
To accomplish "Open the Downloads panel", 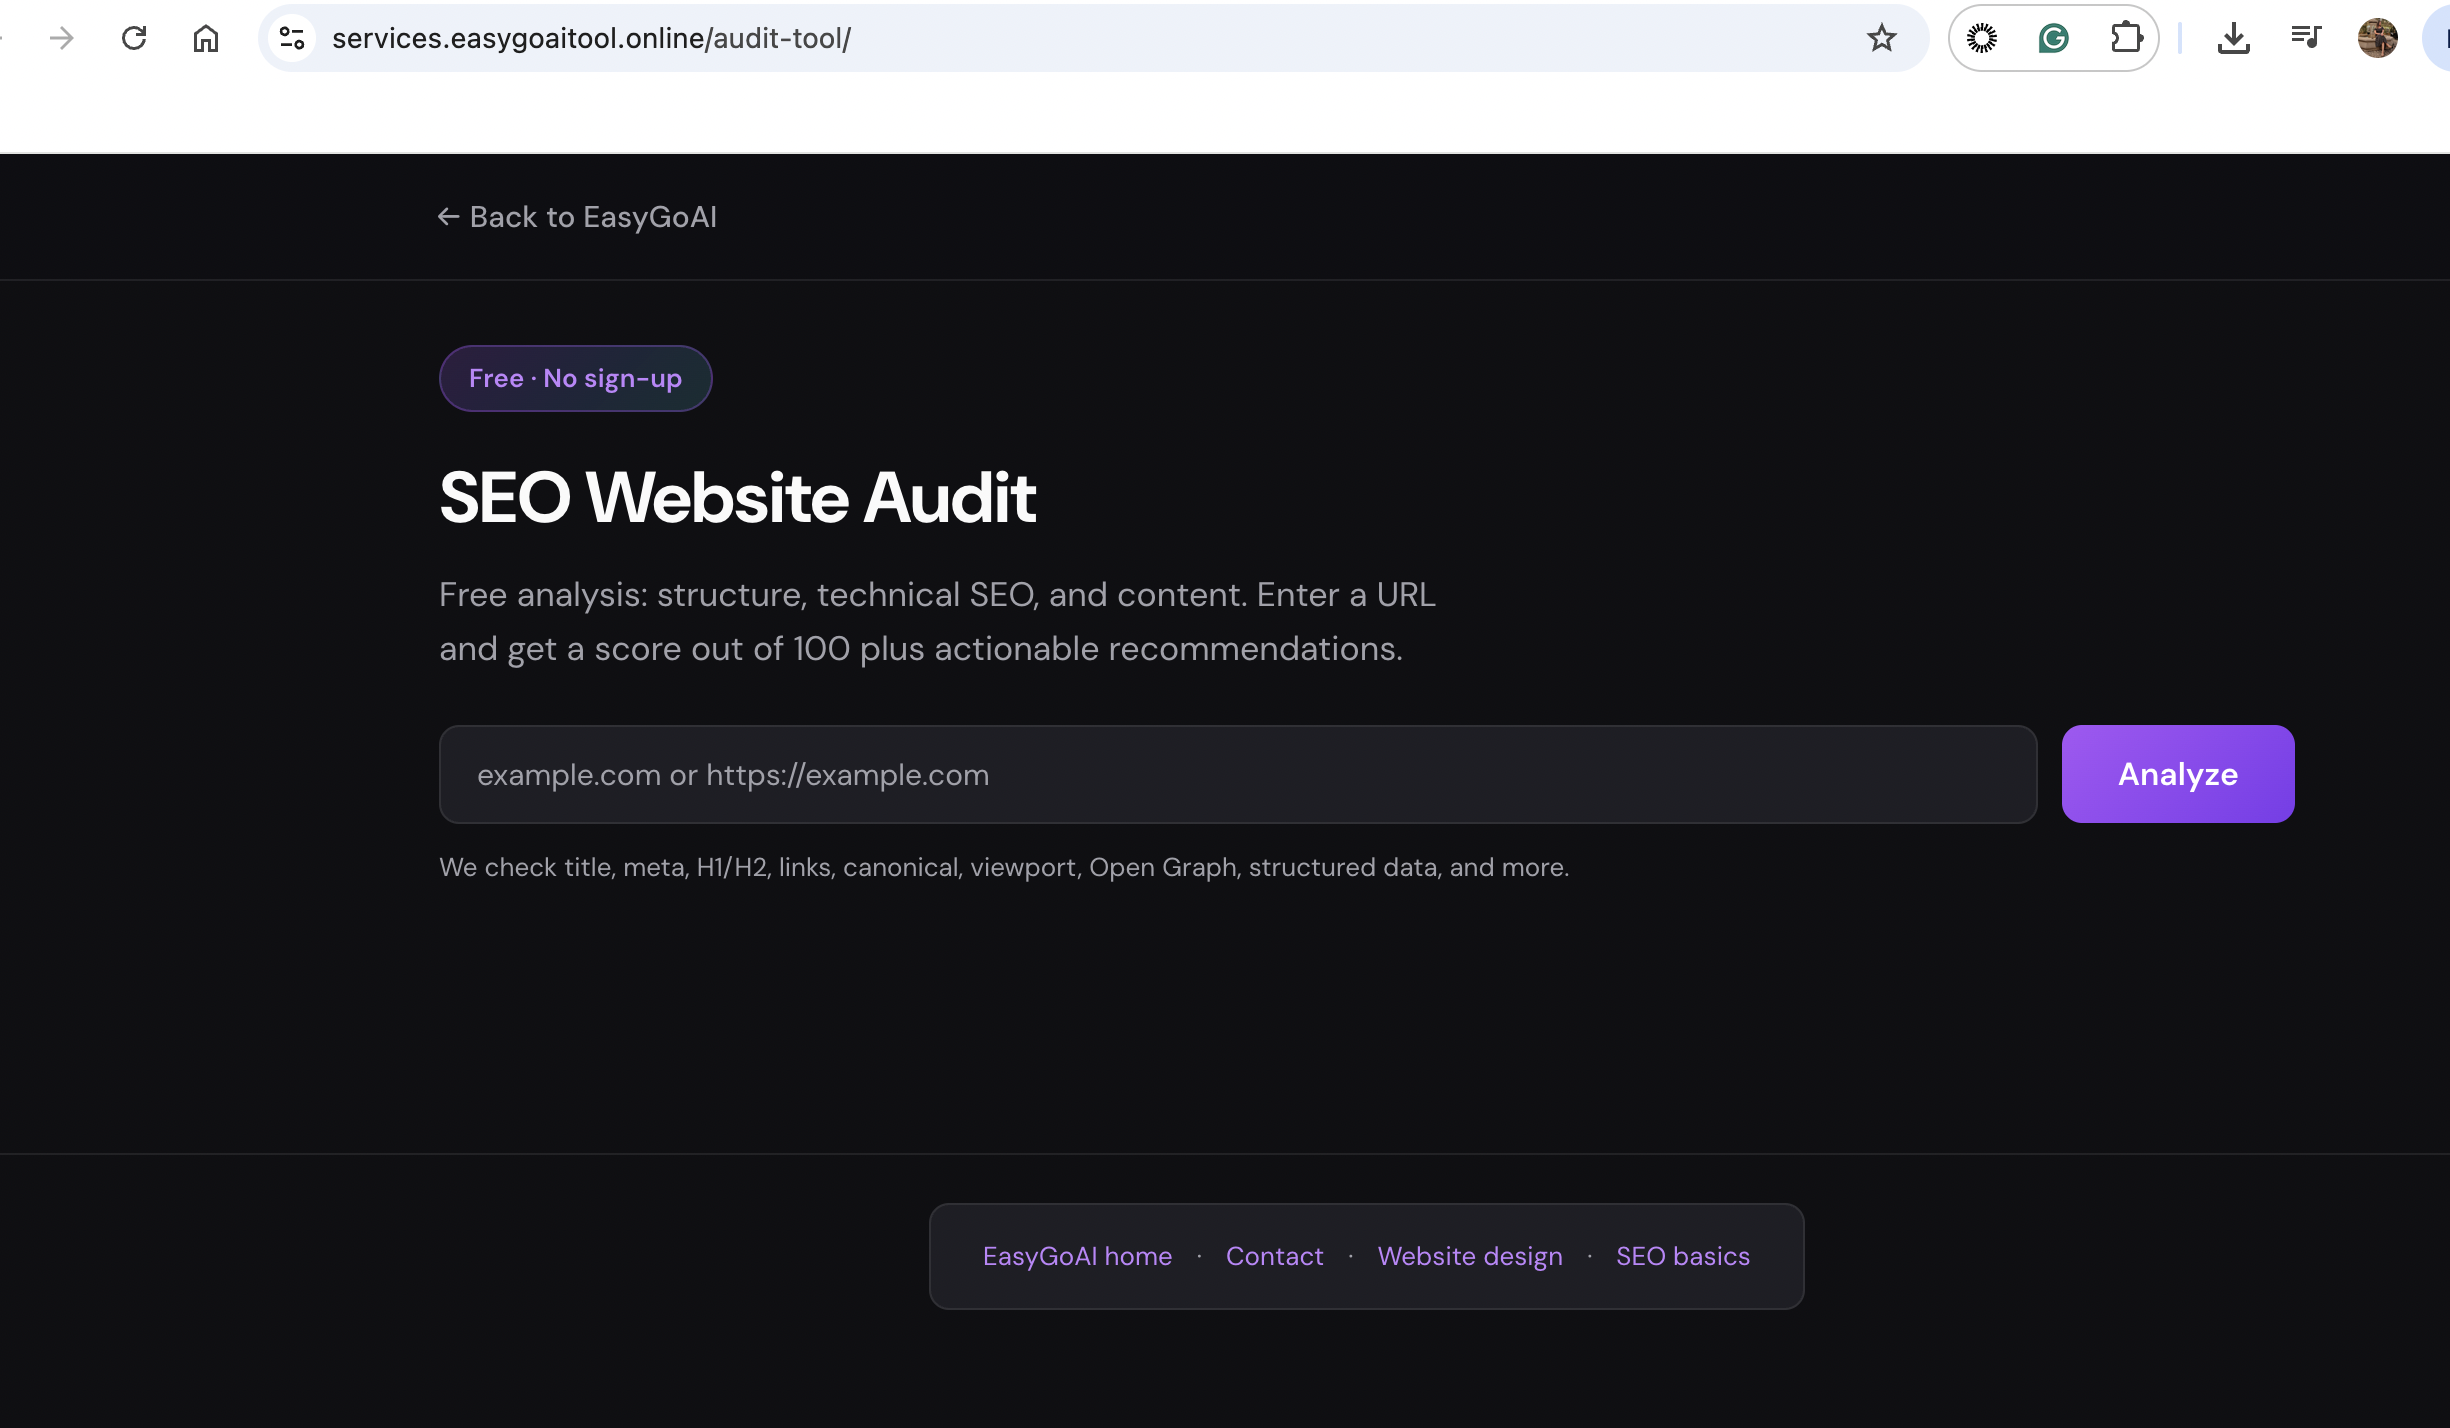I will click(x=2234, y=37).
